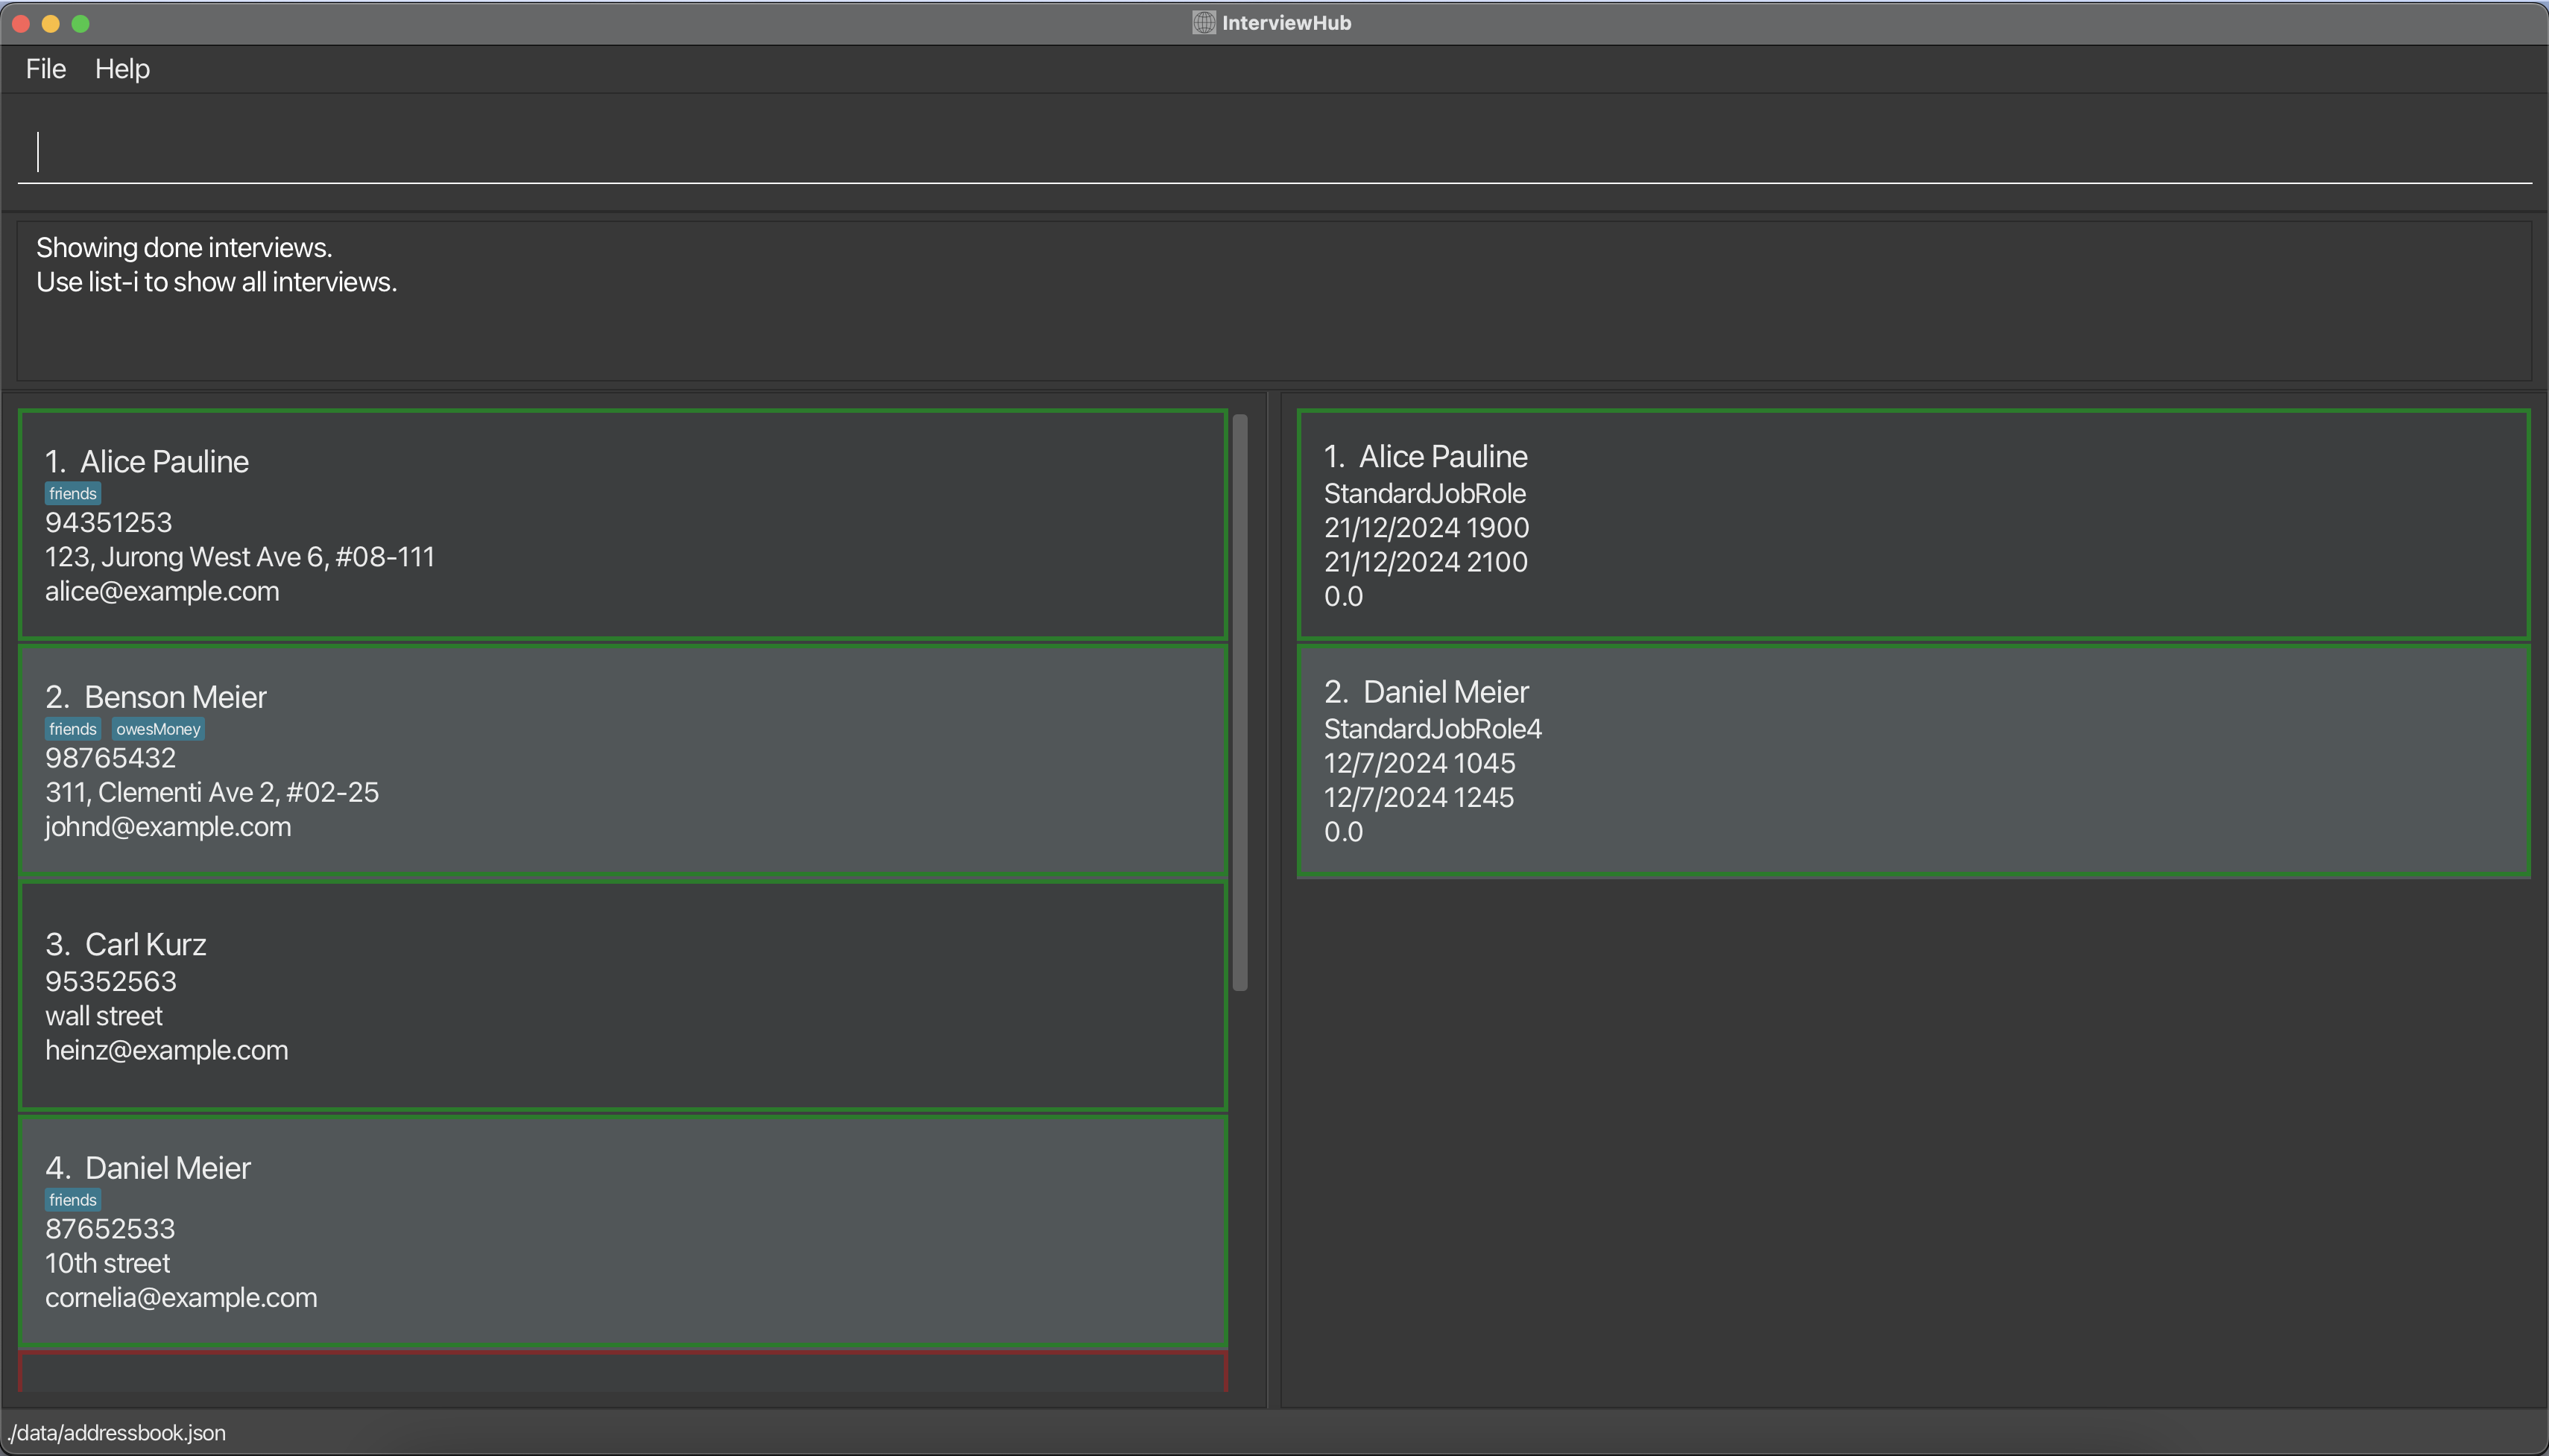Click start time 21/12/2024 1900

click(x=1426, y=528)
